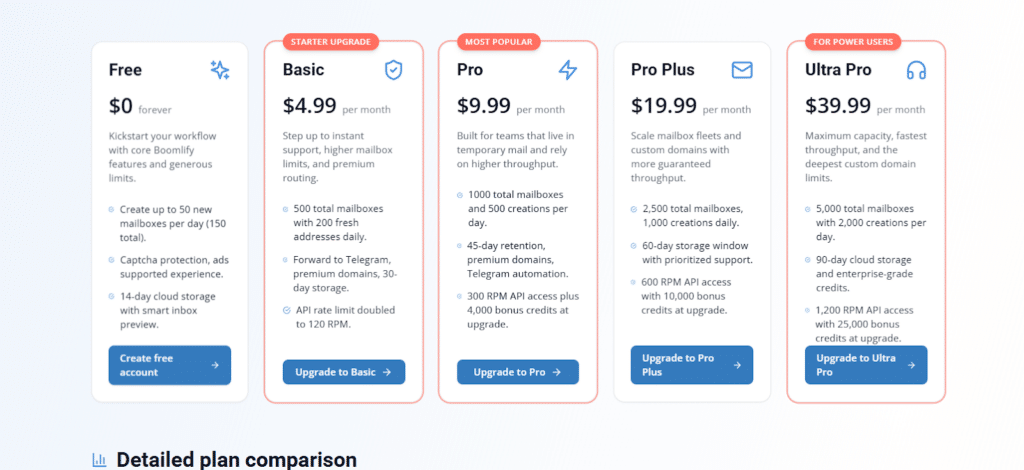1024x470 pixels.
Task: Click the check icon next to API rate limit doubled
Action: [x=286, y=310]
